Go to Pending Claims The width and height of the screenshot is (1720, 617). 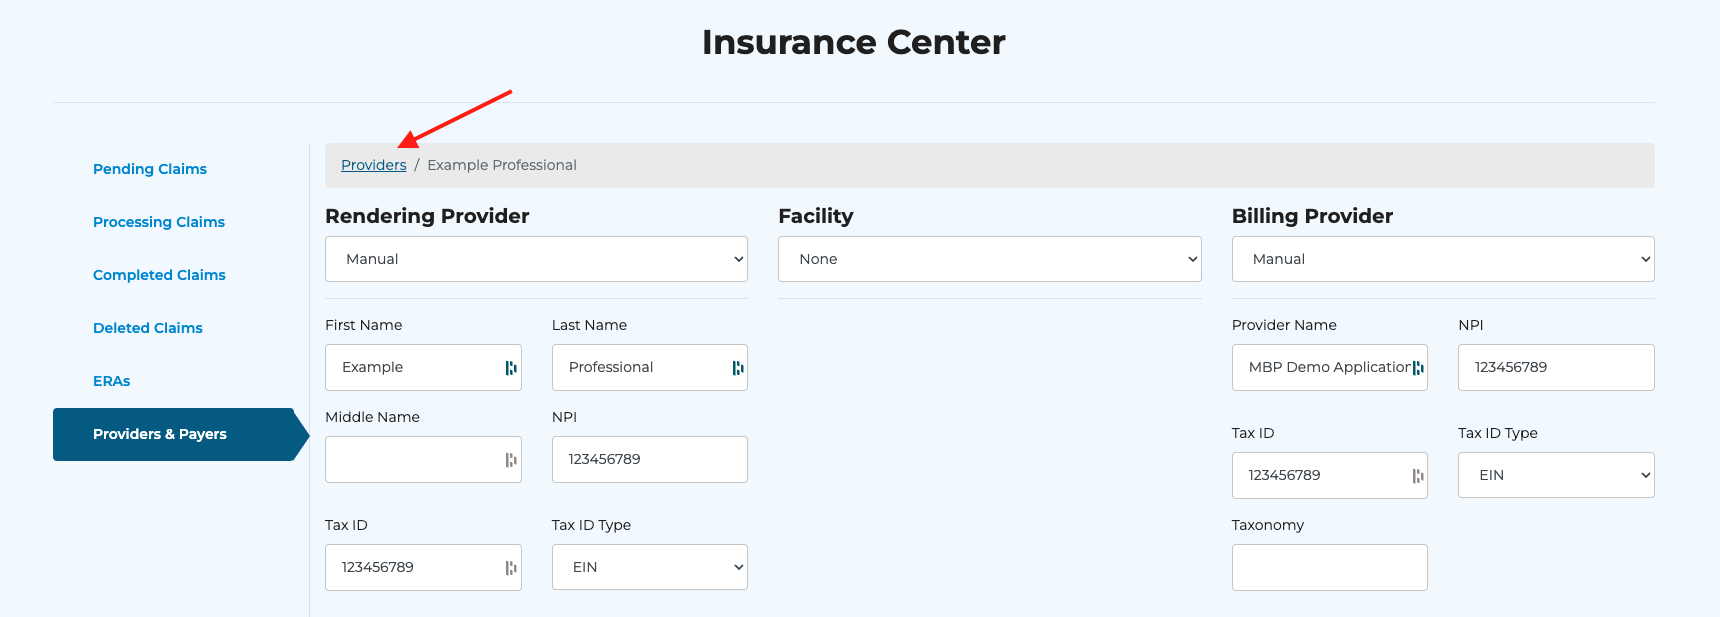coord(150,169)
